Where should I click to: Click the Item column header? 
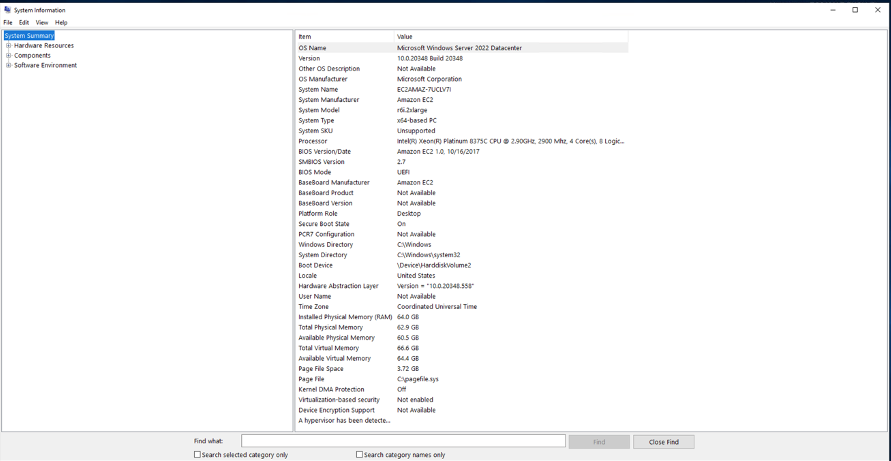pyautogui.click(x=345, y=36)
